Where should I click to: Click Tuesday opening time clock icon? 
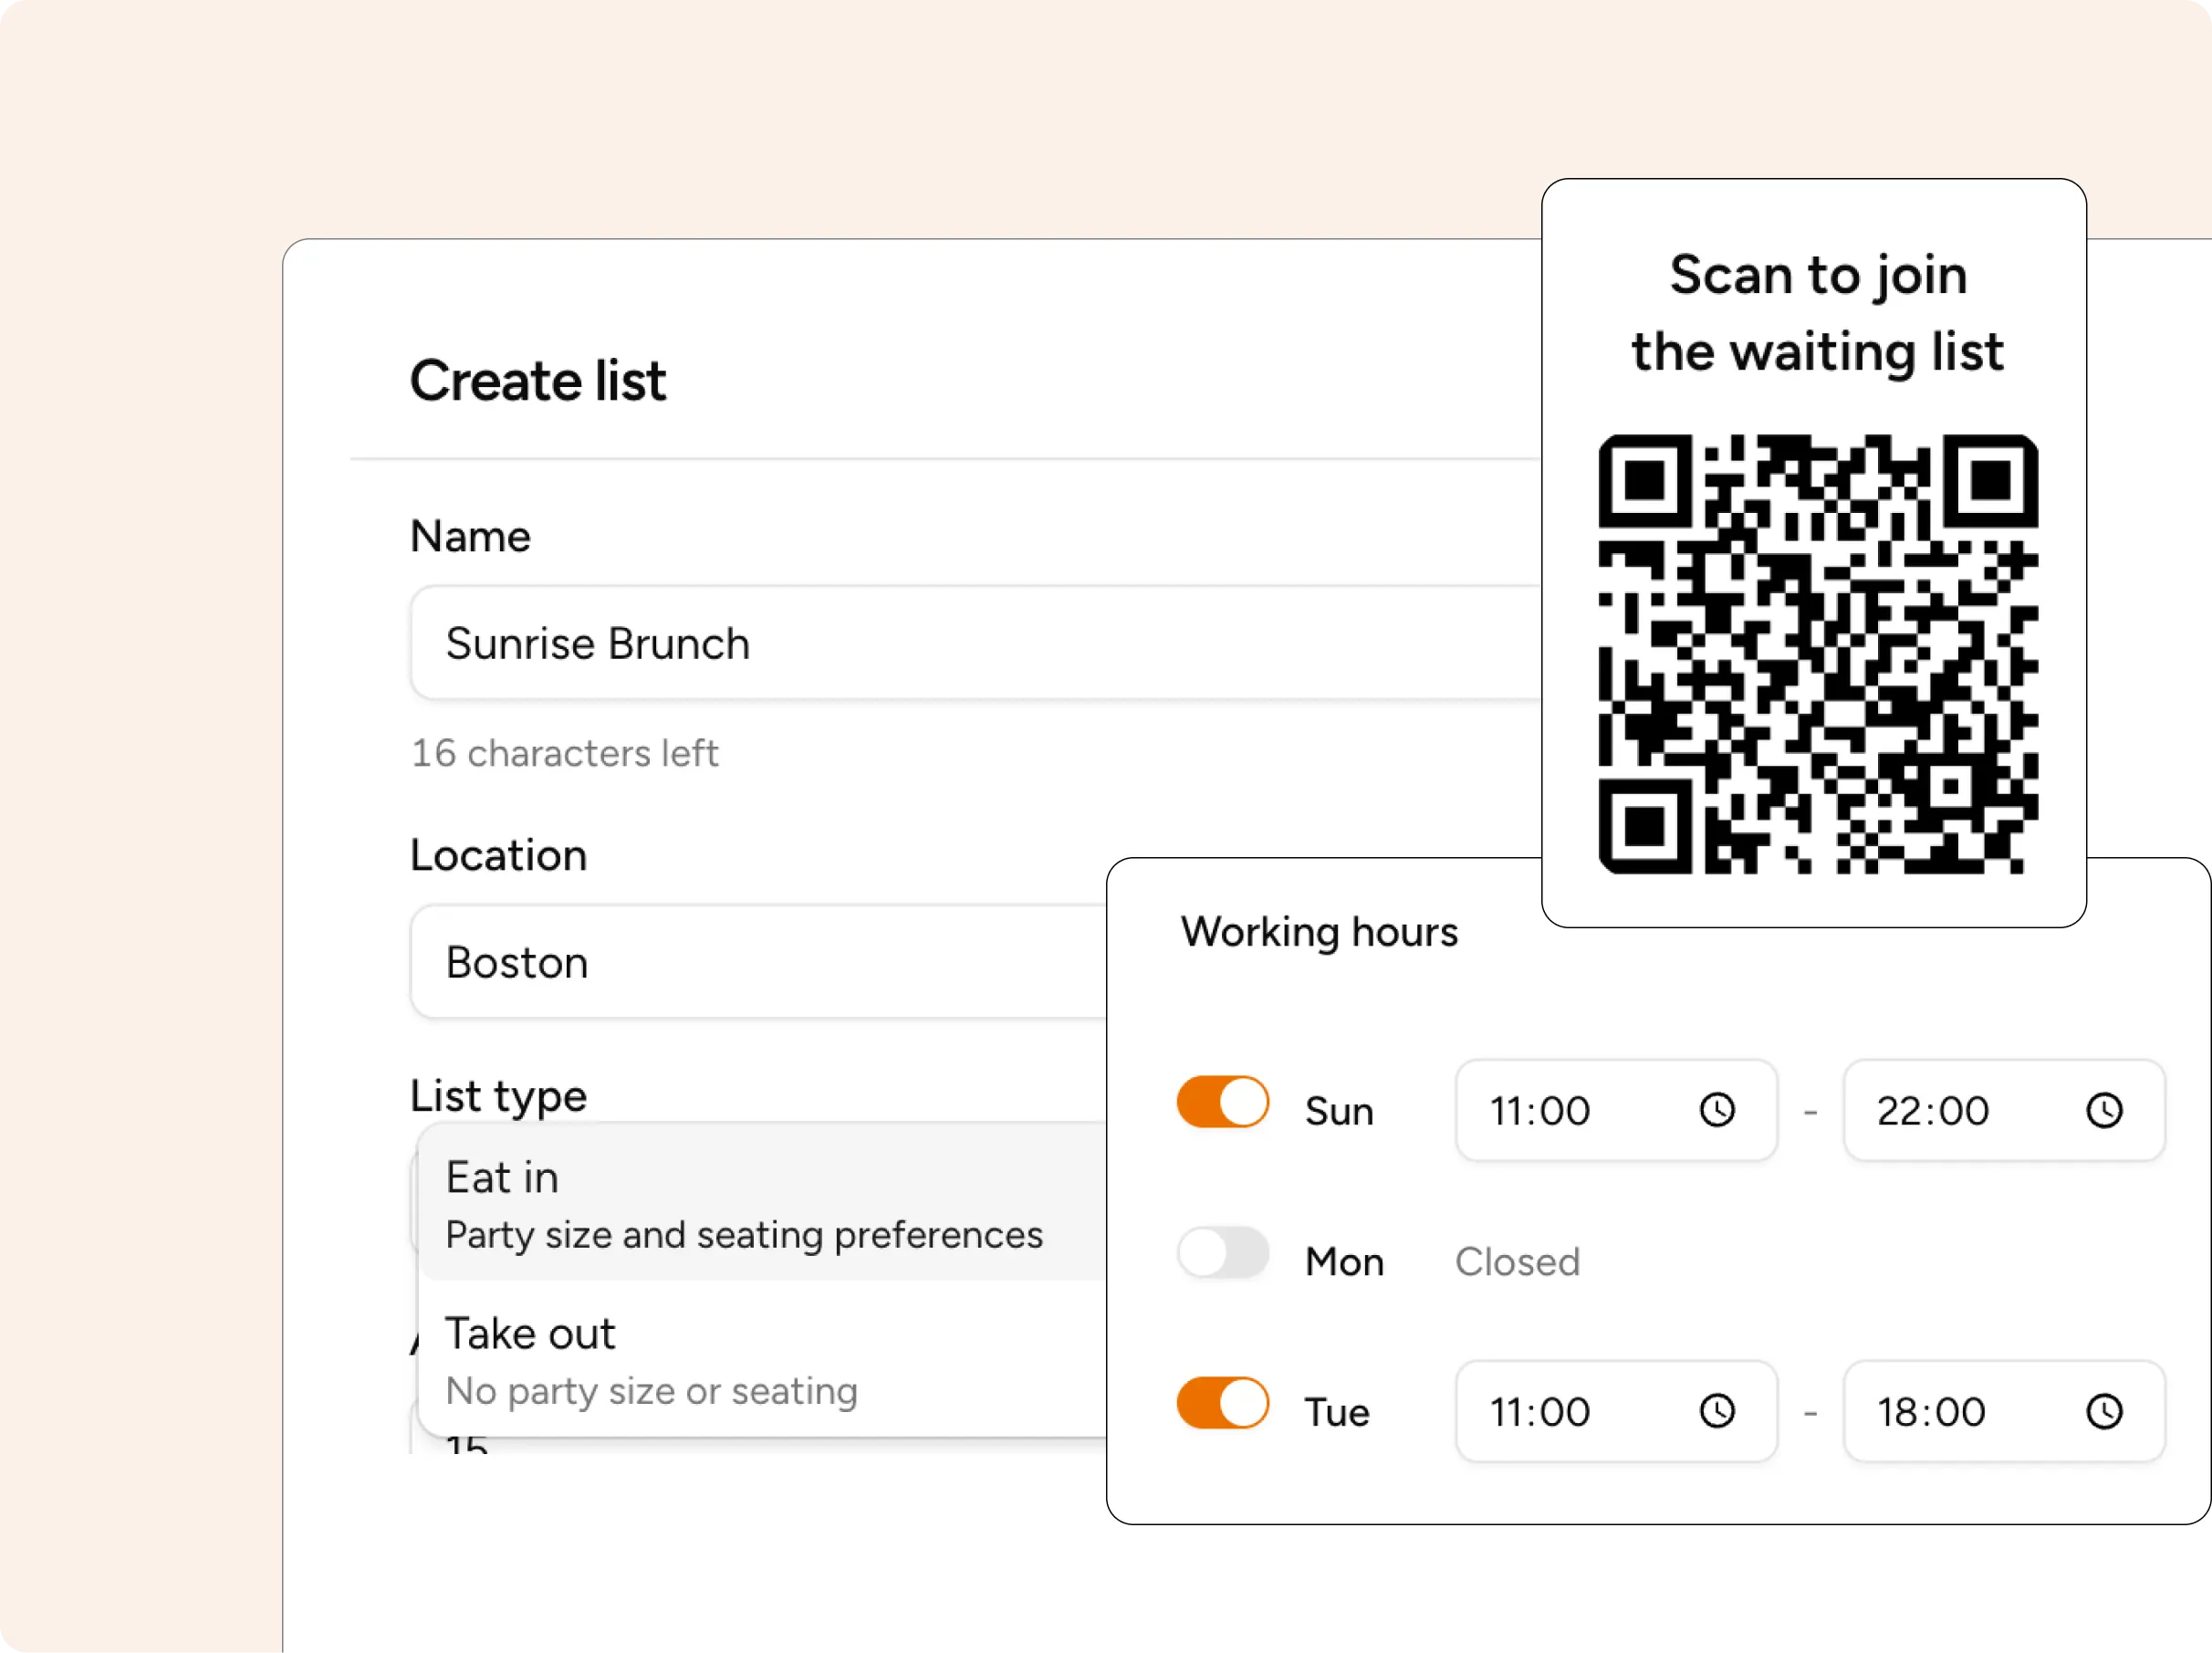point(1717,1411)
